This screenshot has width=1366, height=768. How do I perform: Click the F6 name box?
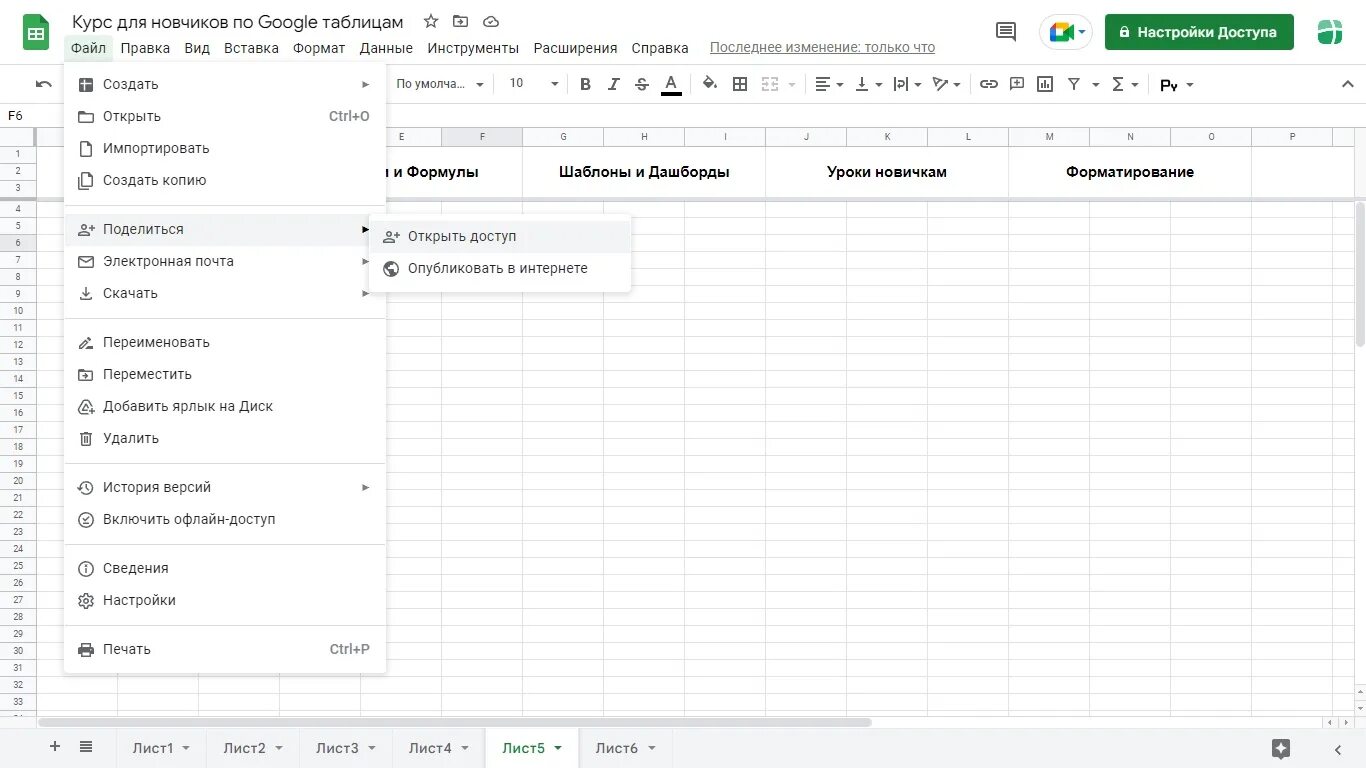tap(16, 116)
